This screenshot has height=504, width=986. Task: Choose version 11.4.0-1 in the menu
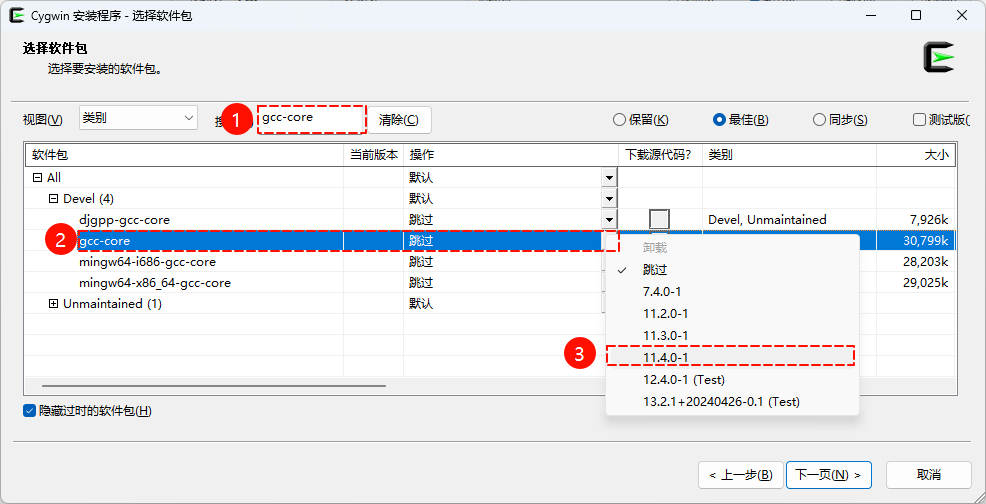(732, 357)
